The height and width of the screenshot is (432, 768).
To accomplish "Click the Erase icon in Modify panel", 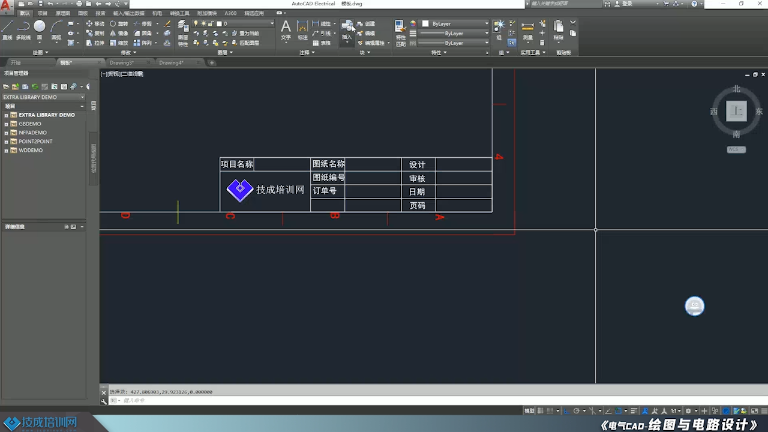I will [167, 24].
